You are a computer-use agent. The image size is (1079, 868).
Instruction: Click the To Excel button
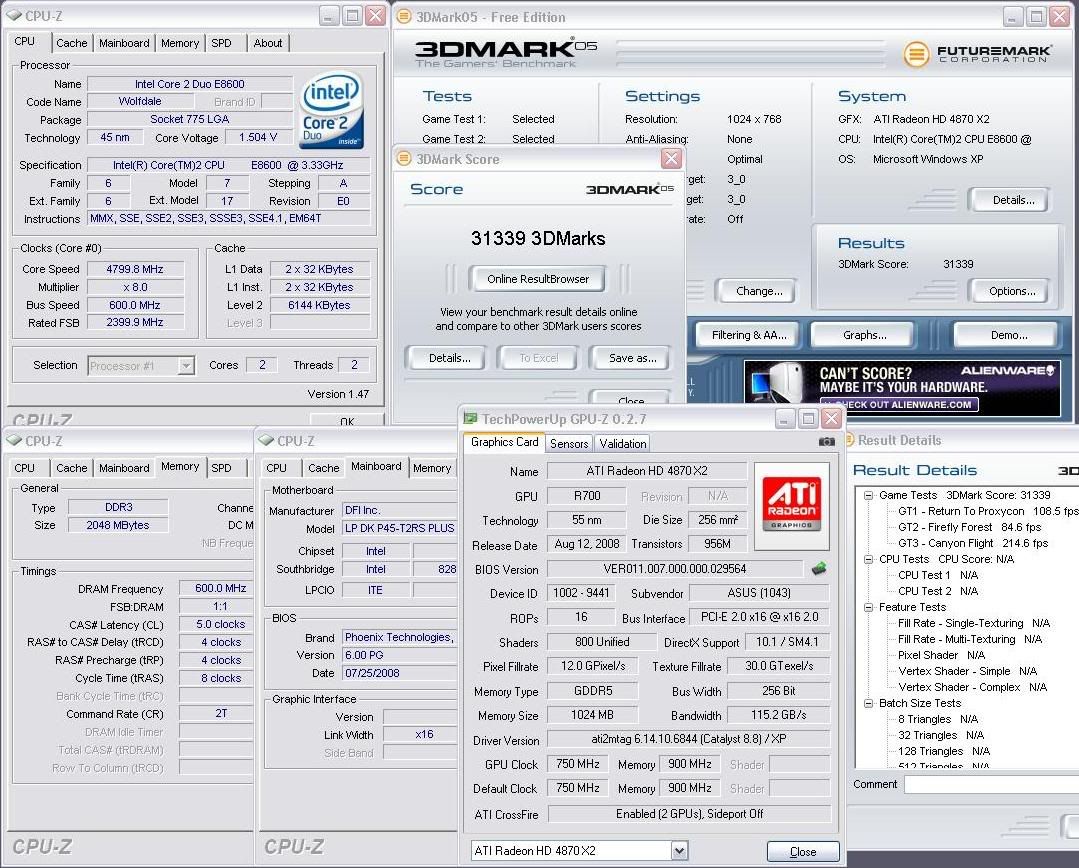[x=539, y=358]
